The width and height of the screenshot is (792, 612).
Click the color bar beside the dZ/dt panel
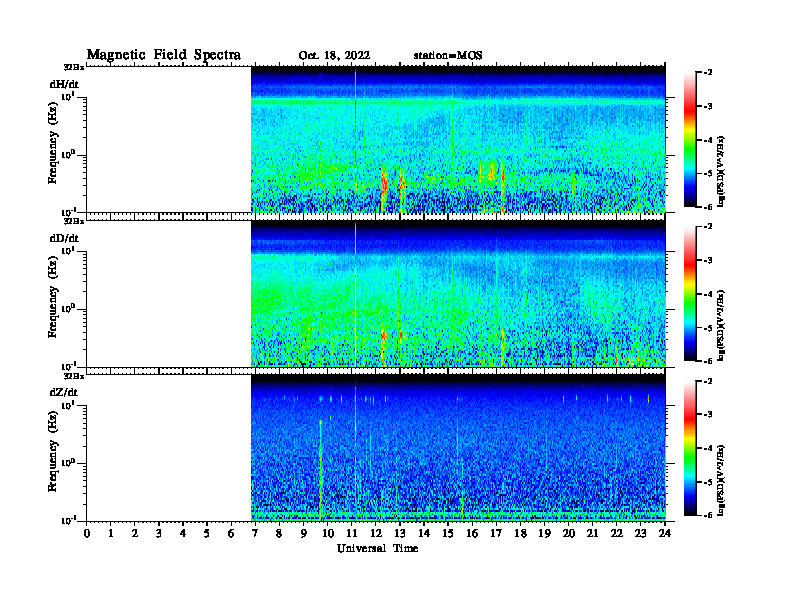[690, 448]
